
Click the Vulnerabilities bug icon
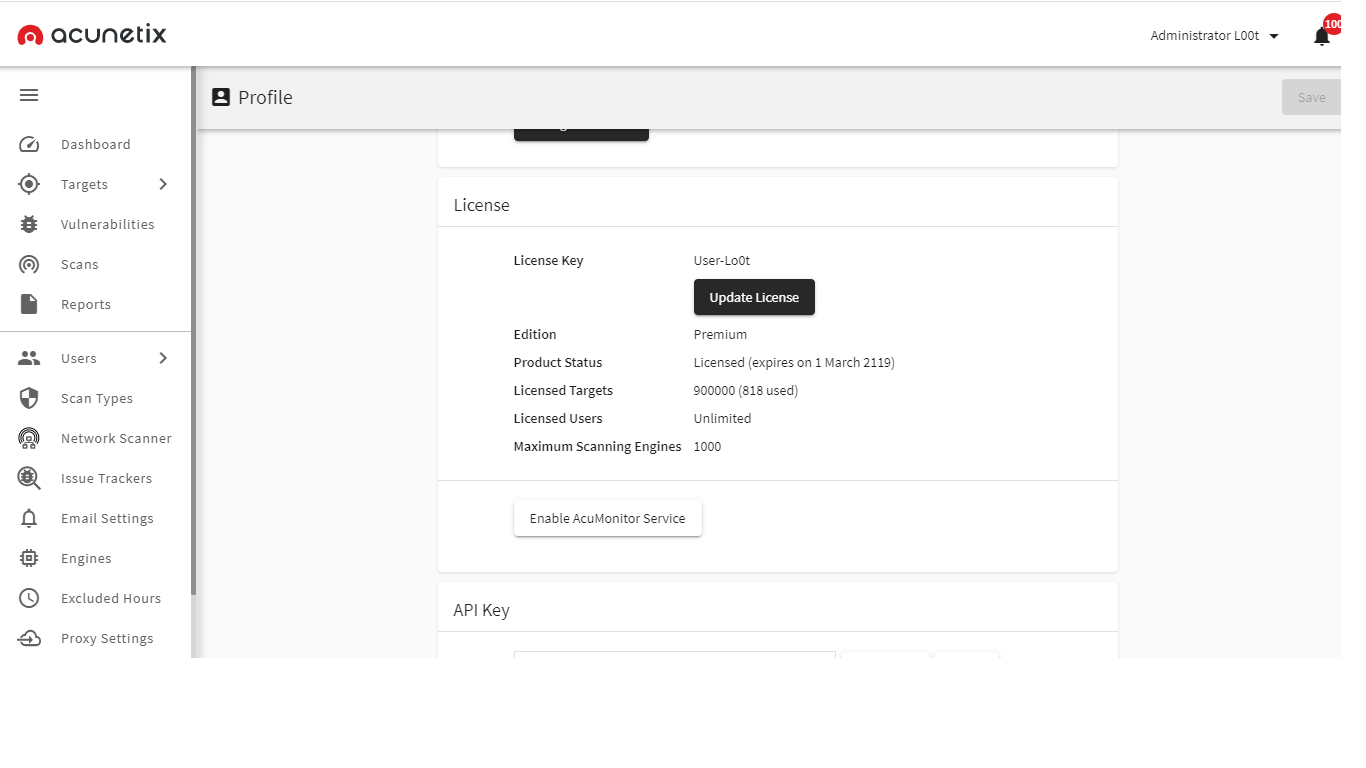click(29, 224)
